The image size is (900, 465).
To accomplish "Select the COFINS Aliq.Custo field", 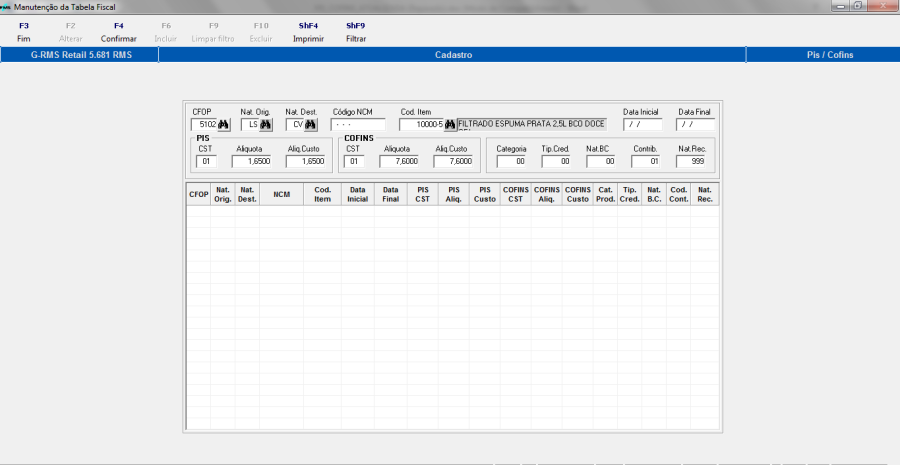I will tap(453, 161).
